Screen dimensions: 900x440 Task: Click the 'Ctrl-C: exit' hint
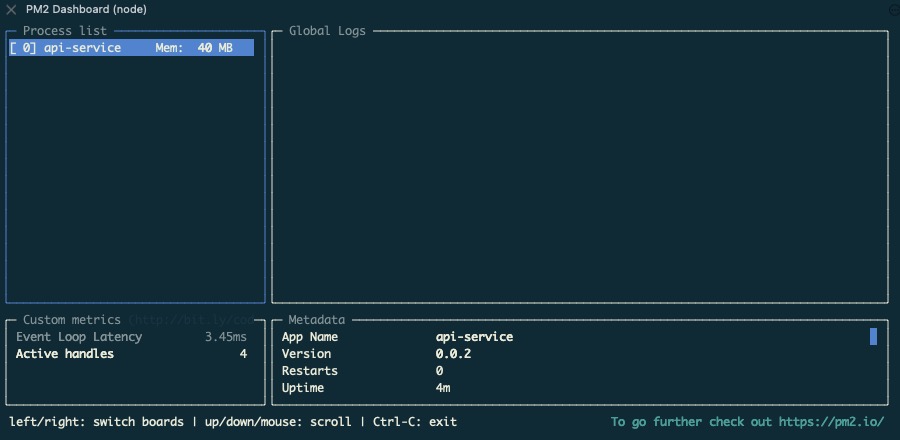coord(415,422)
